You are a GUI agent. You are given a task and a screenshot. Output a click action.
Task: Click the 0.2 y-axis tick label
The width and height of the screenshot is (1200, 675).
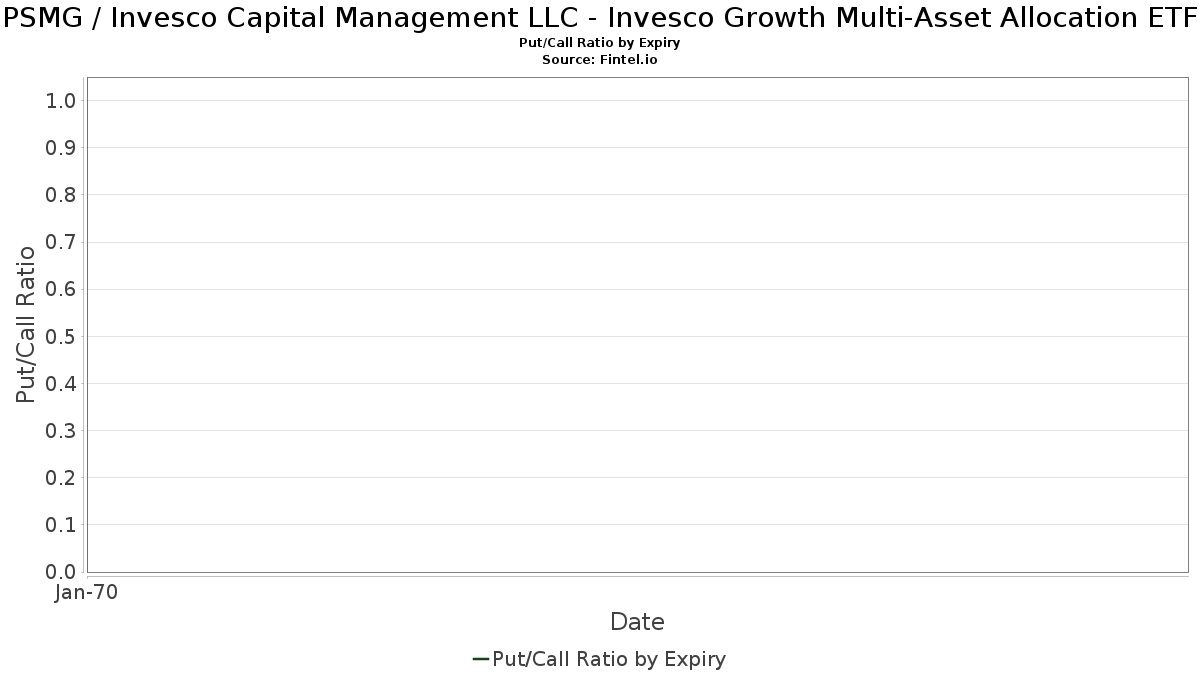pyautogui.click(x=61, y=477)
